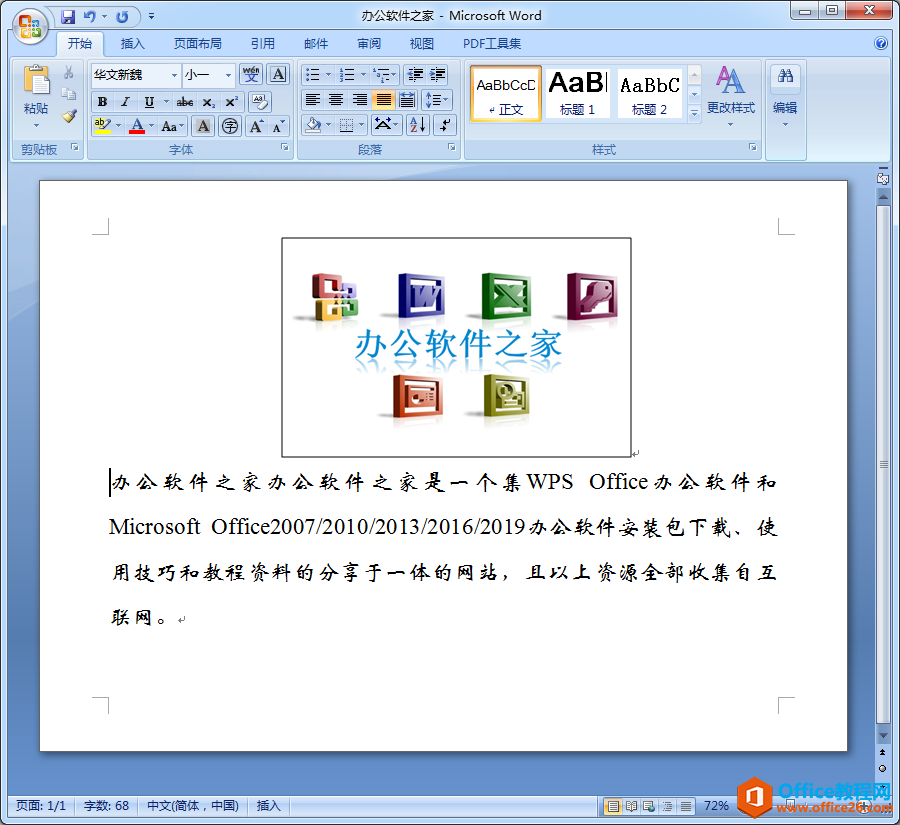The image size is (900, 825).
Task: Click the Clear Formatting eraser icon
Action: click(x=259, y=101)
